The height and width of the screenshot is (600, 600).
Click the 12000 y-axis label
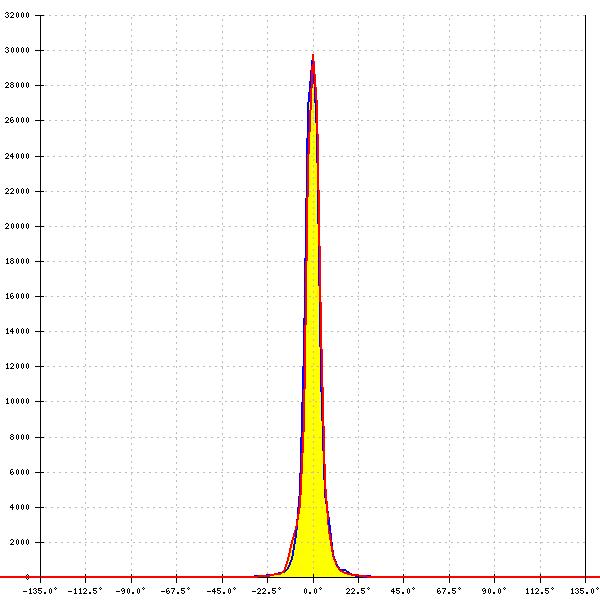(x=17, y=366)
